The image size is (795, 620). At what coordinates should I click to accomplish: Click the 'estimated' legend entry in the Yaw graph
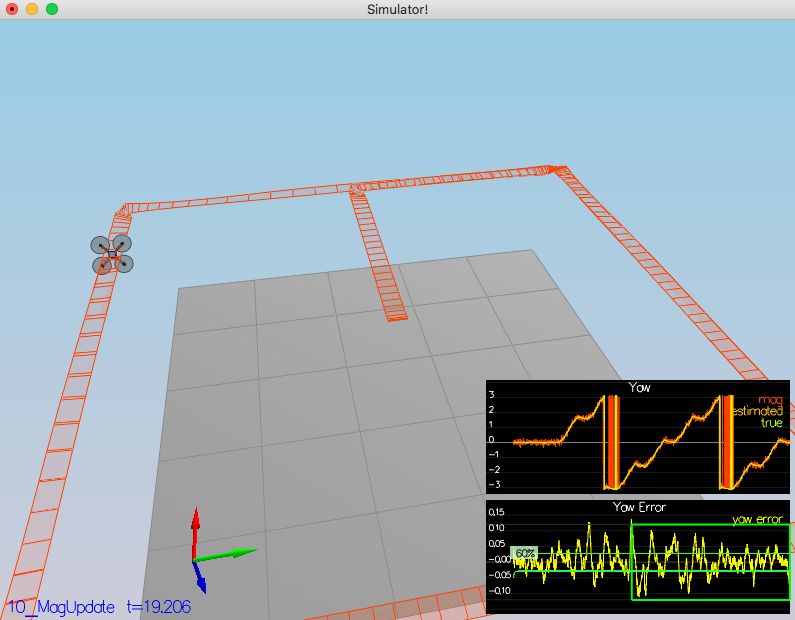tap(758, 411)
